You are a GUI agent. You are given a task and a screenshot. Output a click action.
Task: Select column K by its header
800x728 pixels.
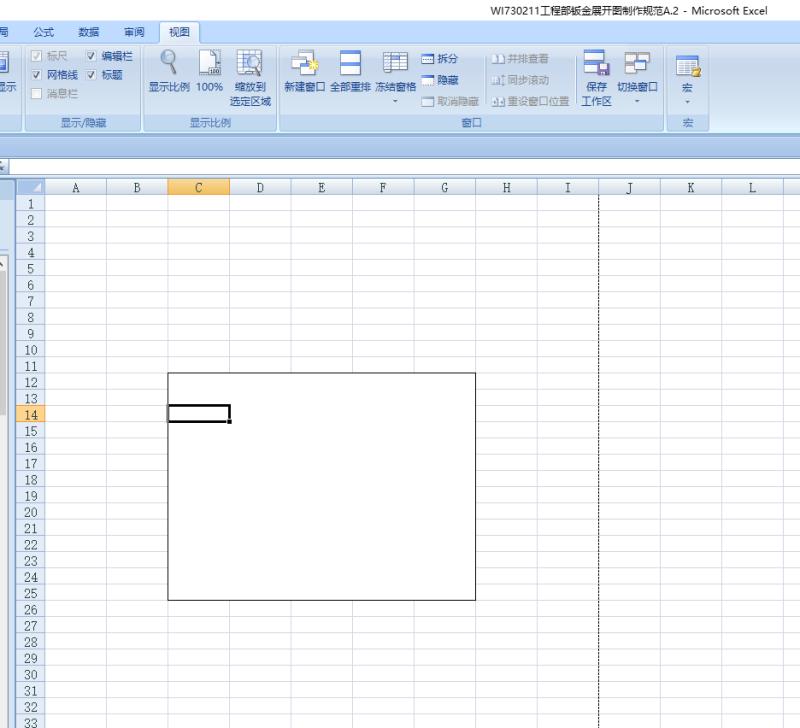point(691,187)
